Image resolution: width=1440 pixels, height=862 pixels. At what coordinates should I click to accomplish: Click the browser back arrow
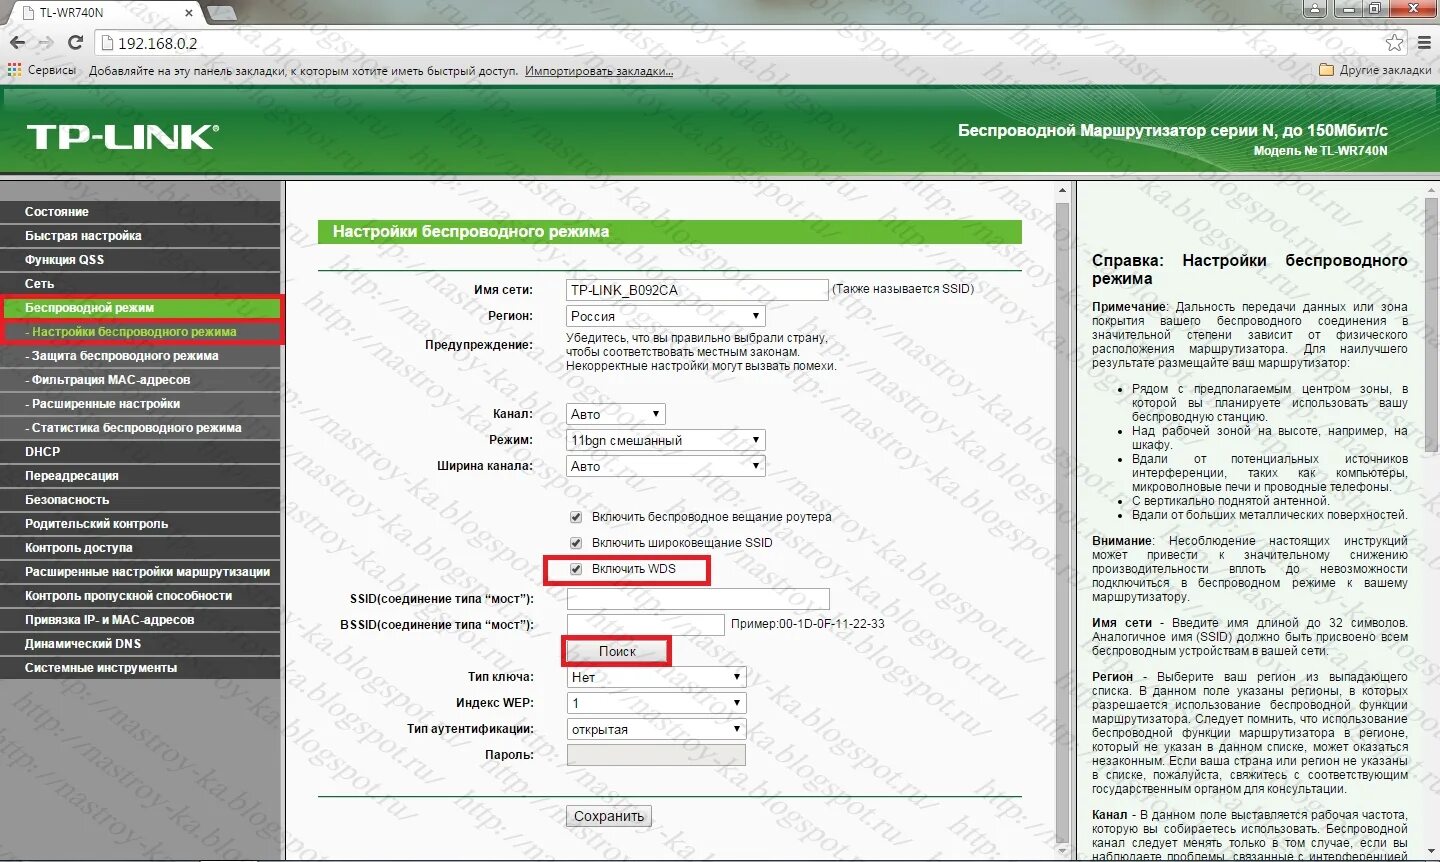click(x=17, y=43)
